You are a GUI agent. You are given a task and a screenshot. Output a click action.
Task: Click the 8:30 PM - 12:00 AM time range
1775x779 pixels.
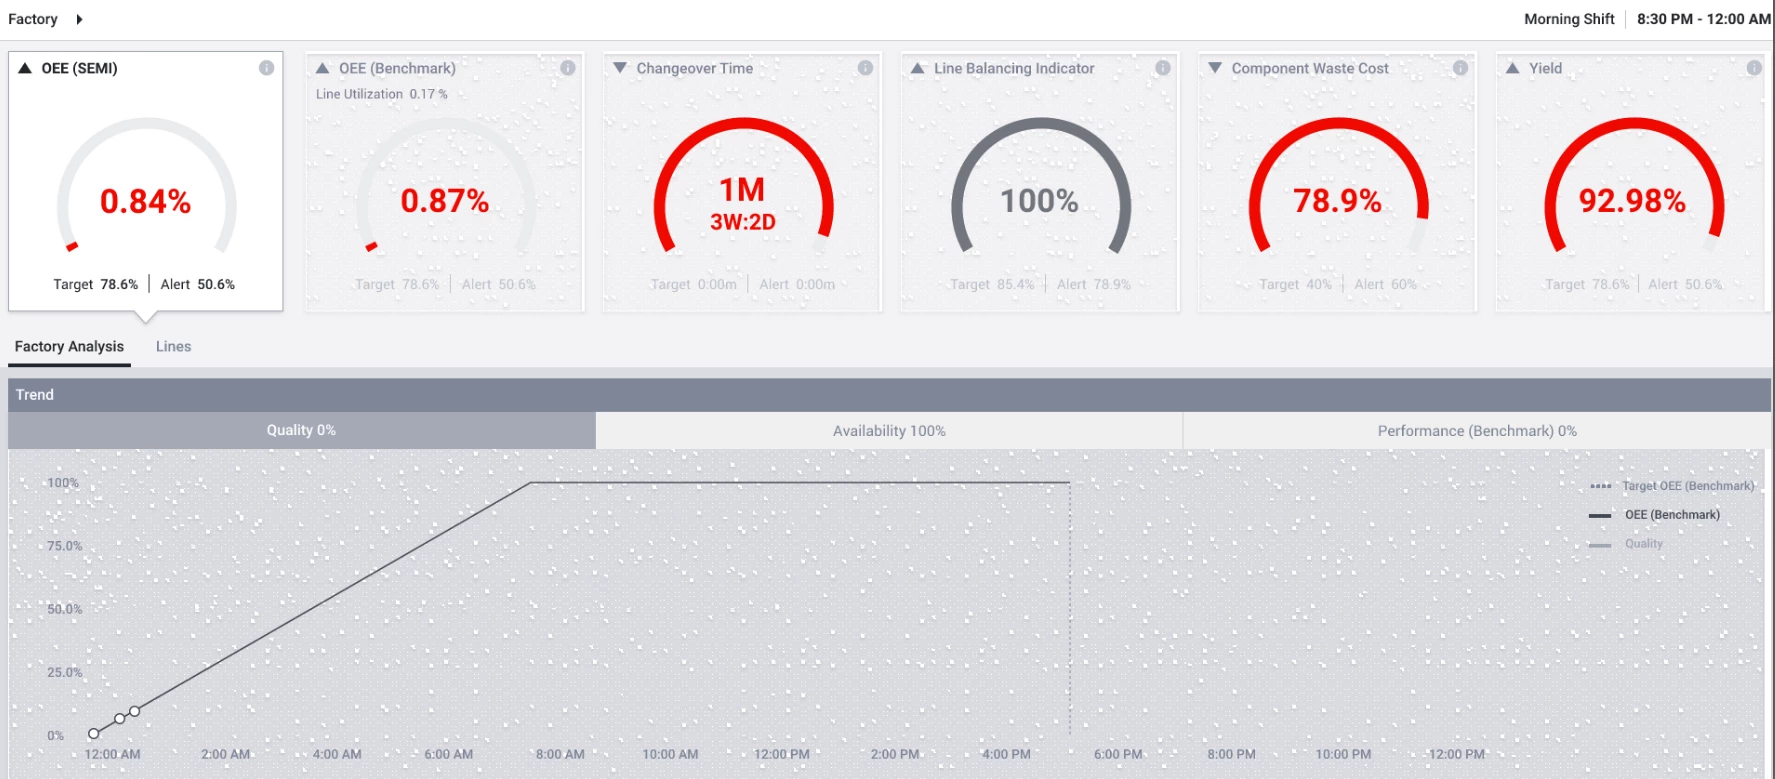1704,19
